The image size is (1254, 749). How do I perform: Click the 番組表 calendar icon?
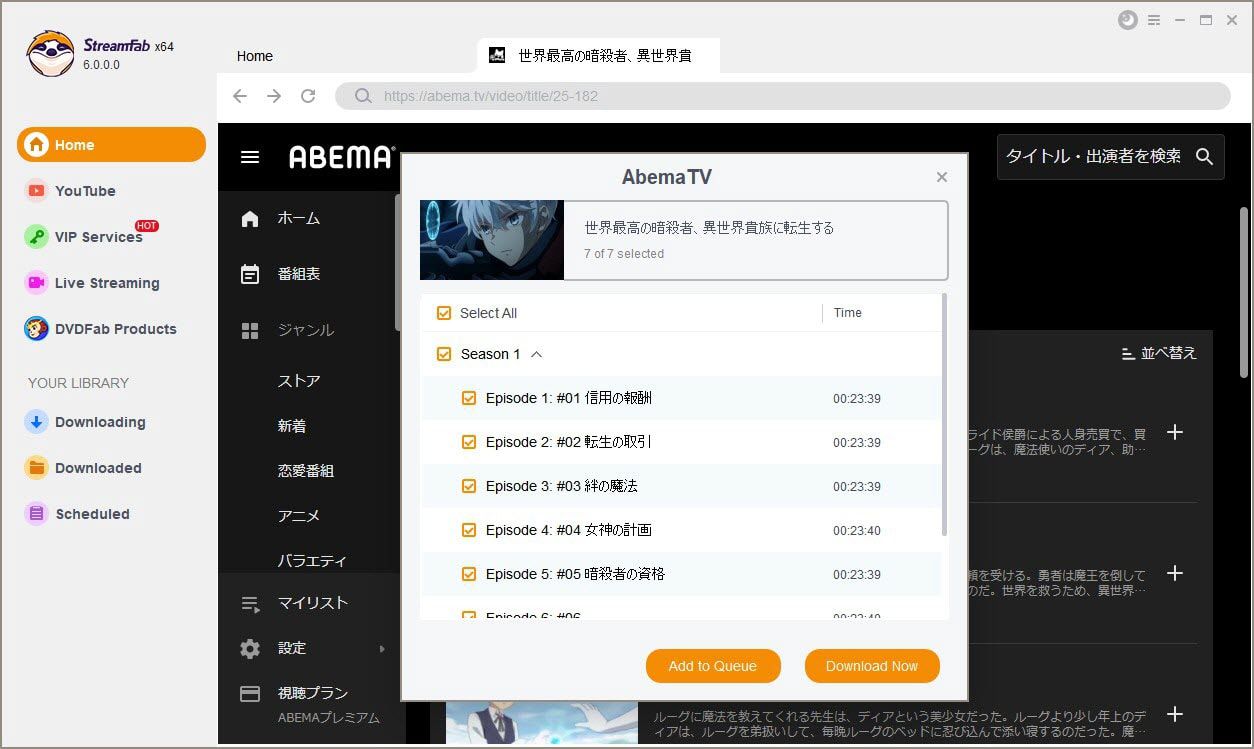click(250, 274)
